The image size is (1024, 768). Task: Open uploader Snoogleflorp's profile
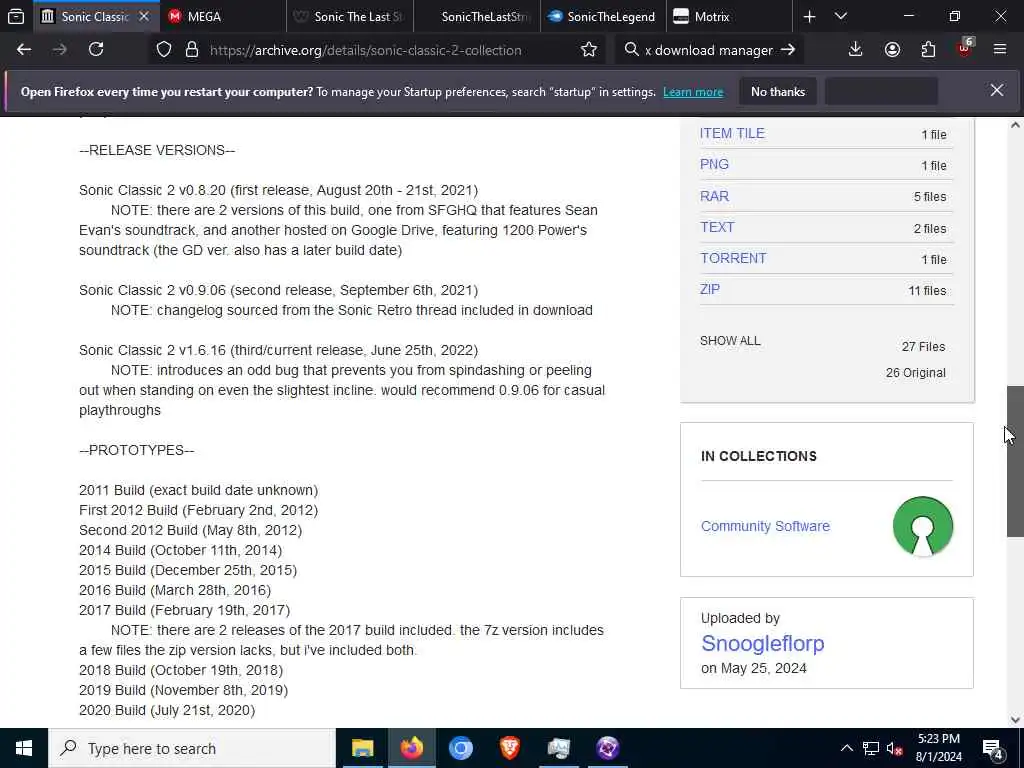coord(762,643)
